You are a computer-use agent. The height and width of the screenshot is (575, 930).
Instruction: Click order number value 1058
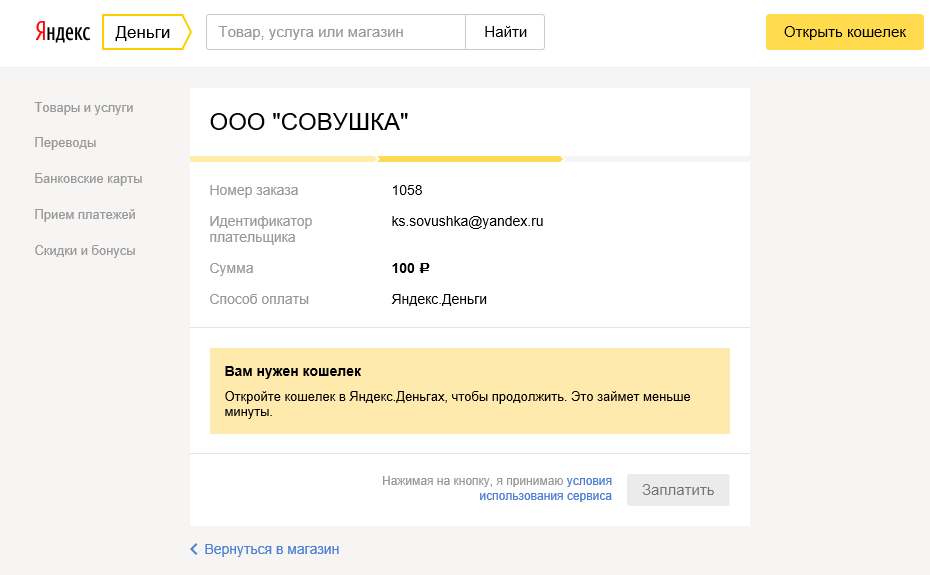point(407,190)
